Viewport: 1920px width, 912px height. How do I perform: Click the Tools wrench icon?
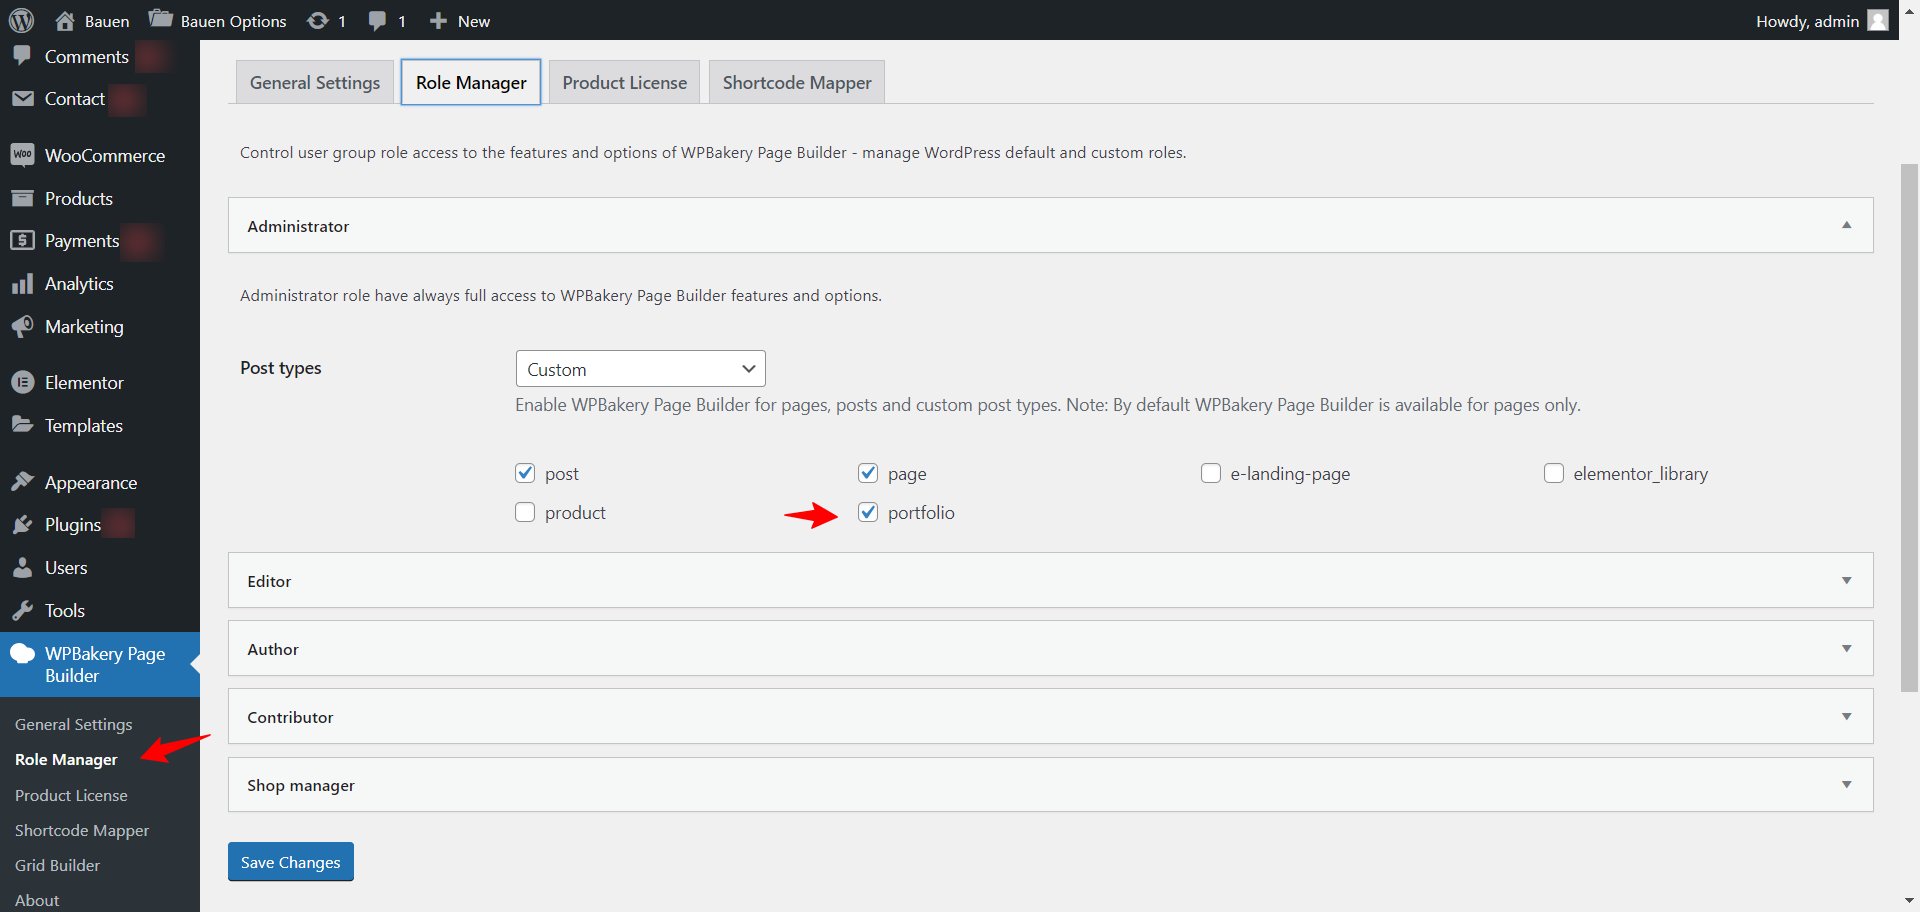(22, 610)
